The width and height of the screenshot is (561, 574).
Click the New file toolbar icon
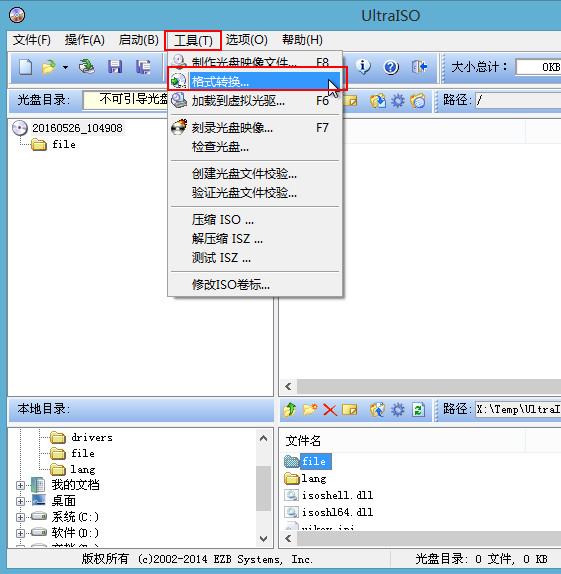point(25,67)
